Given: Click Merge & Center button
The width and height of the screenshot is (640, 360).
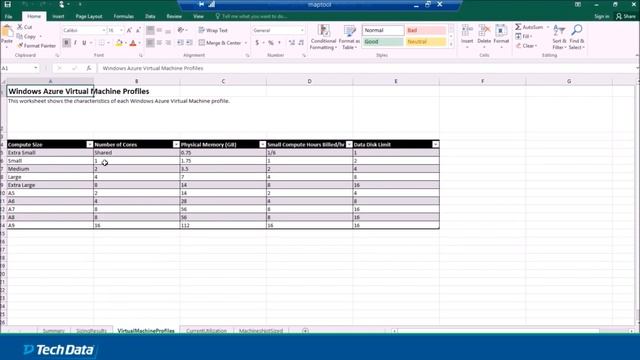Looking at the screenshot, I should tap(220, 43).
